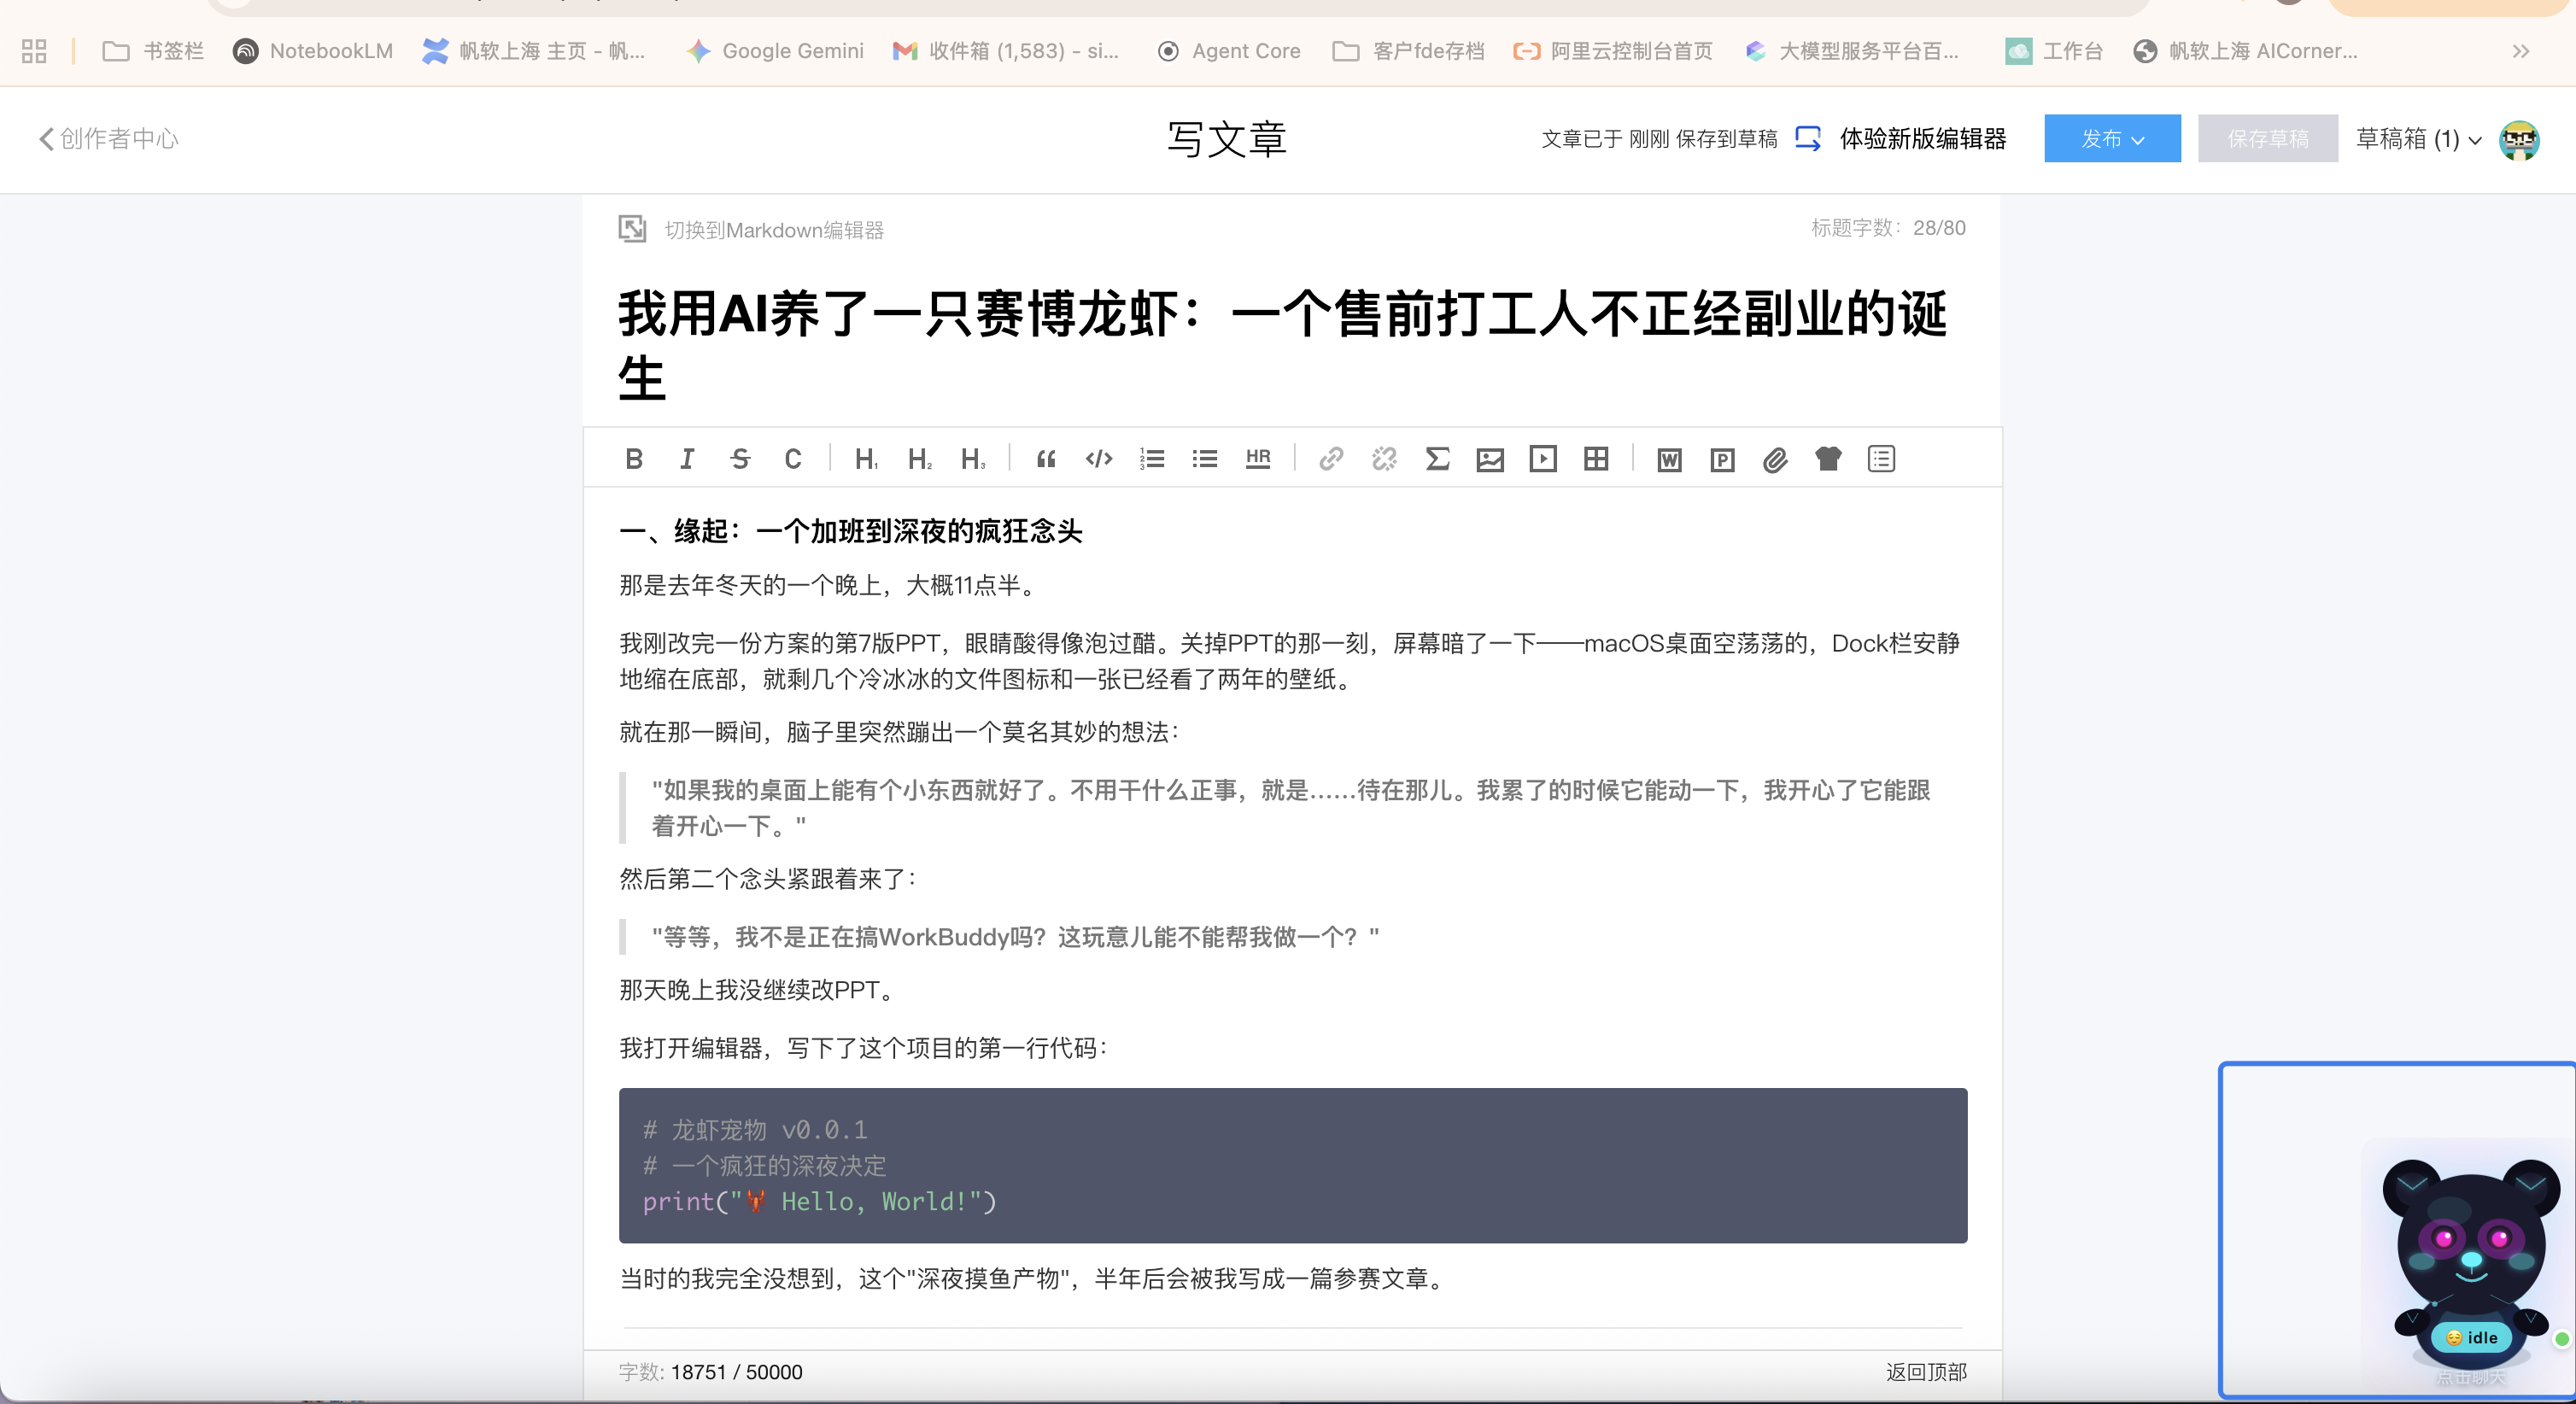Add a hyperlink with link icon

[x=1330, y=459]
